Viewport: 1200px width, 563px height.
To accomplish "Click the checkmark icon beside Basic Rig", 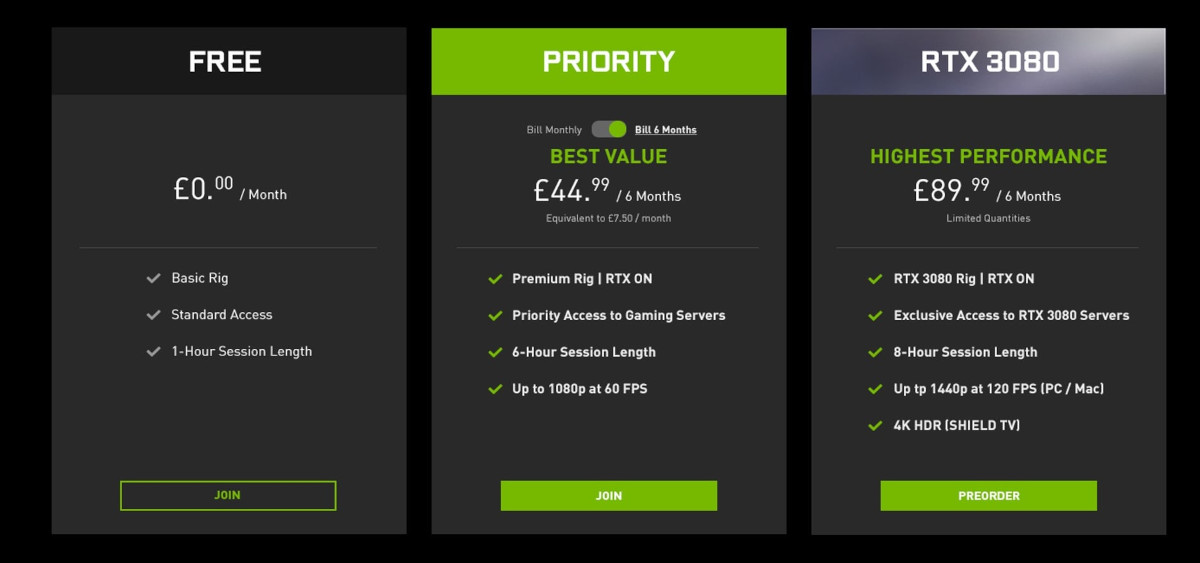I will click(x=153, y=279).
